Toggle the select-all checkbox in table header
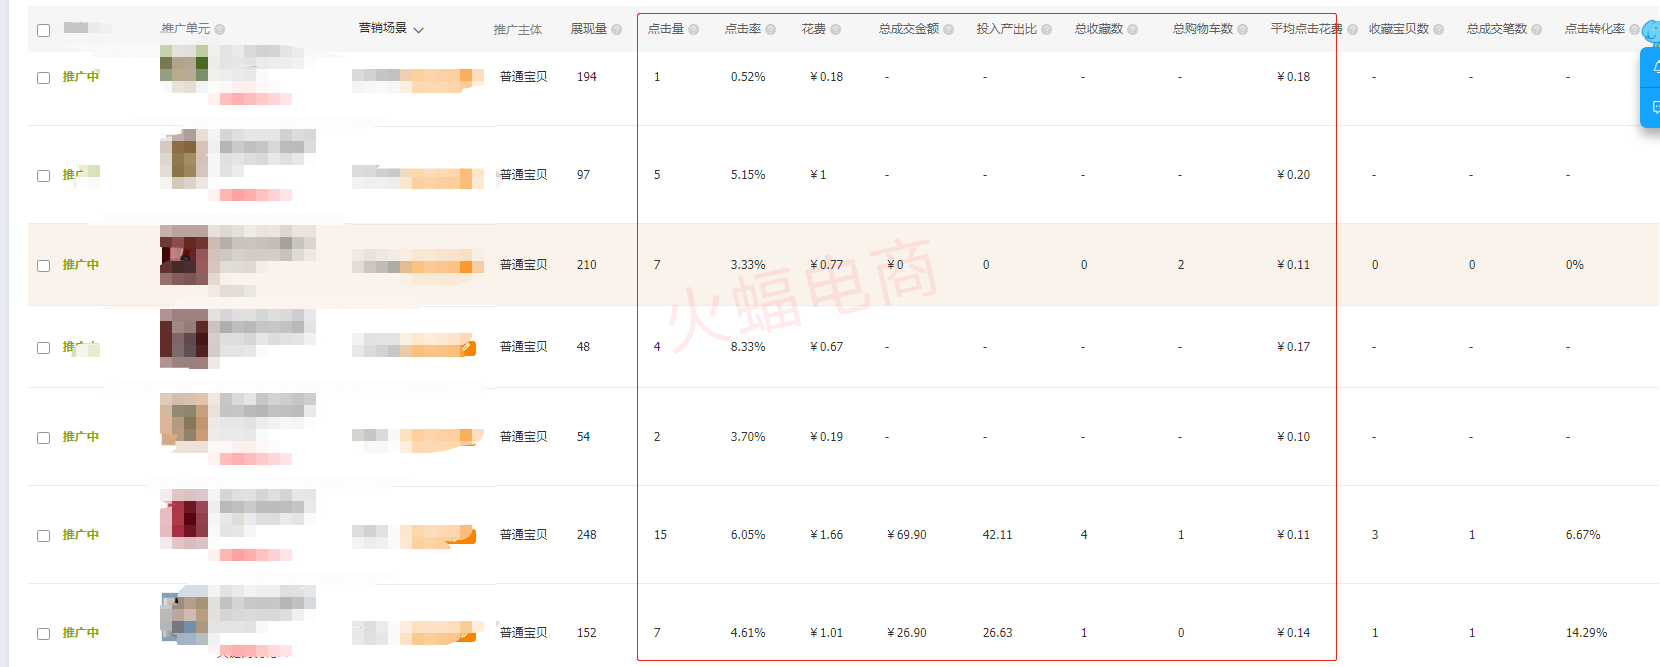 [43, 30]
